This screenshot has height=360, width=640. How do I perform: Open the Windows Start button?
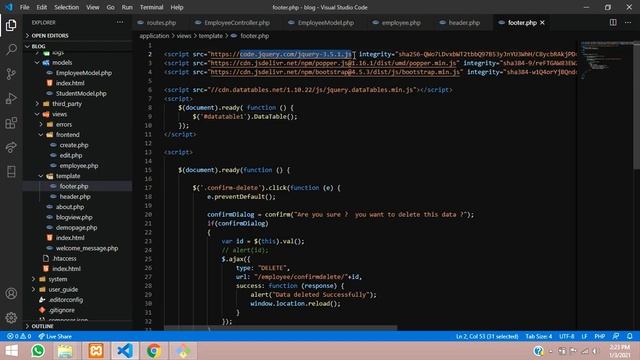tap(11, 351)
